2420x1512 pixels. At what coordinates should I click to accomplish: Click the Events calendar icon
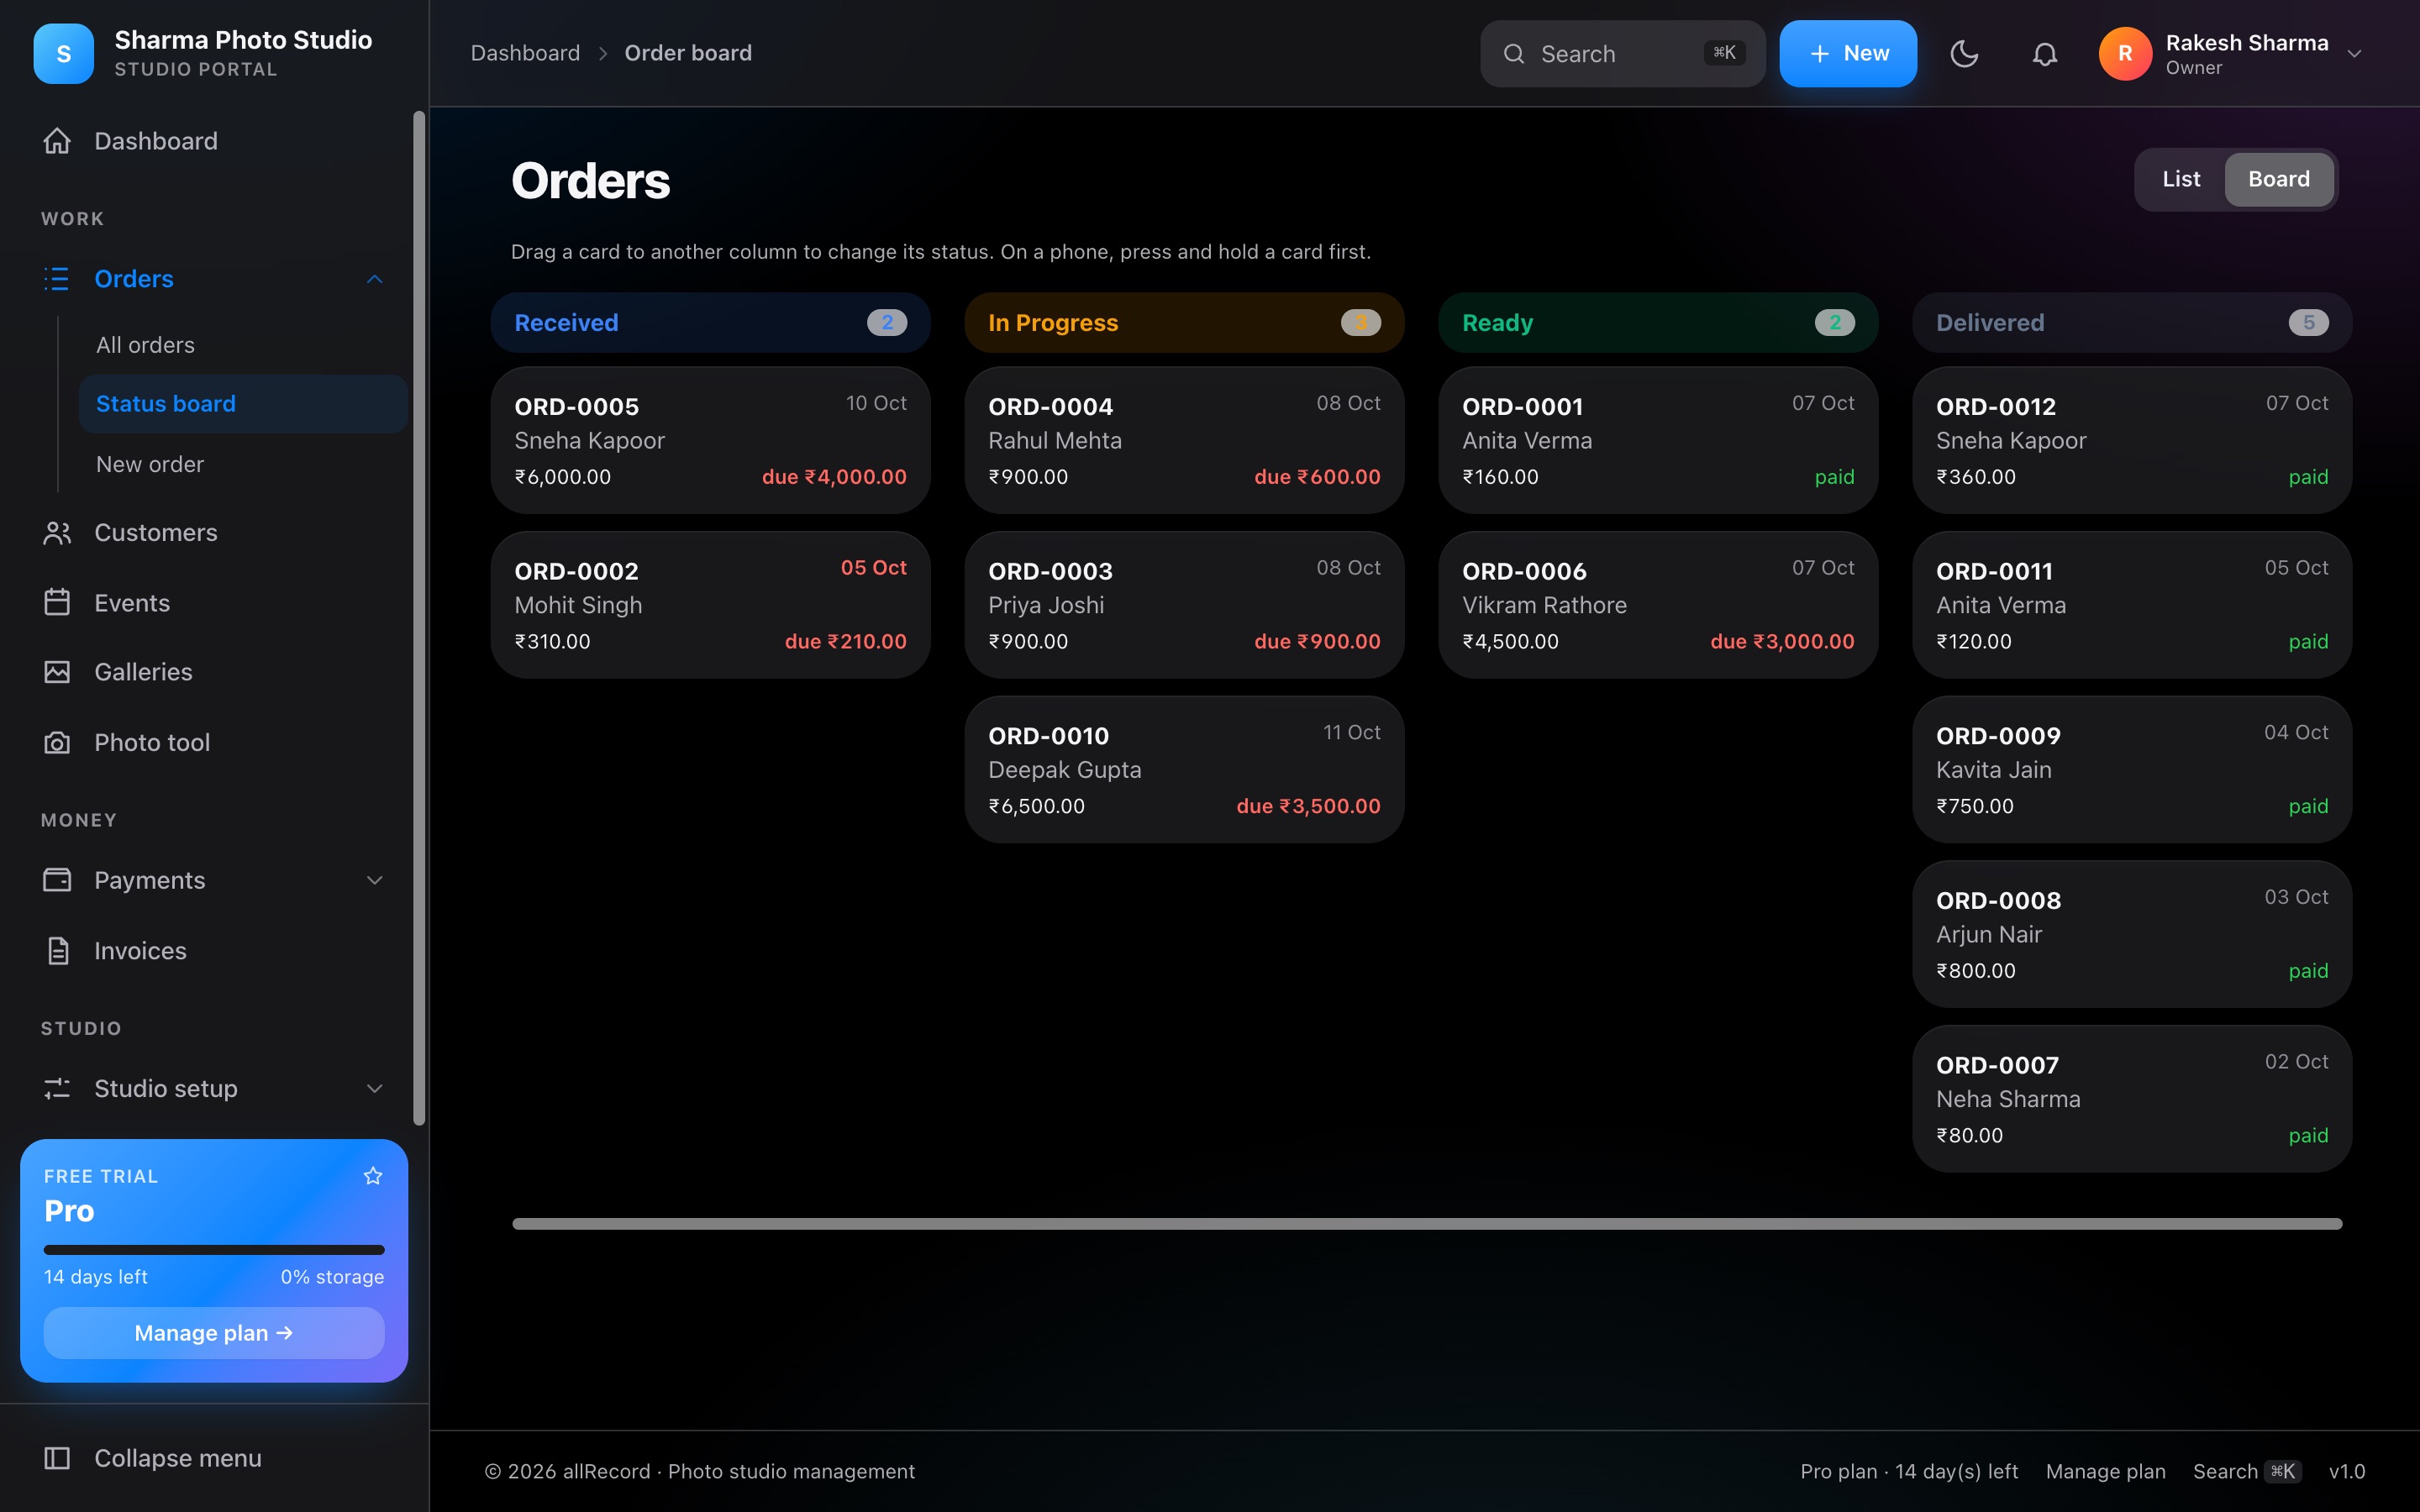coord(57,603)
